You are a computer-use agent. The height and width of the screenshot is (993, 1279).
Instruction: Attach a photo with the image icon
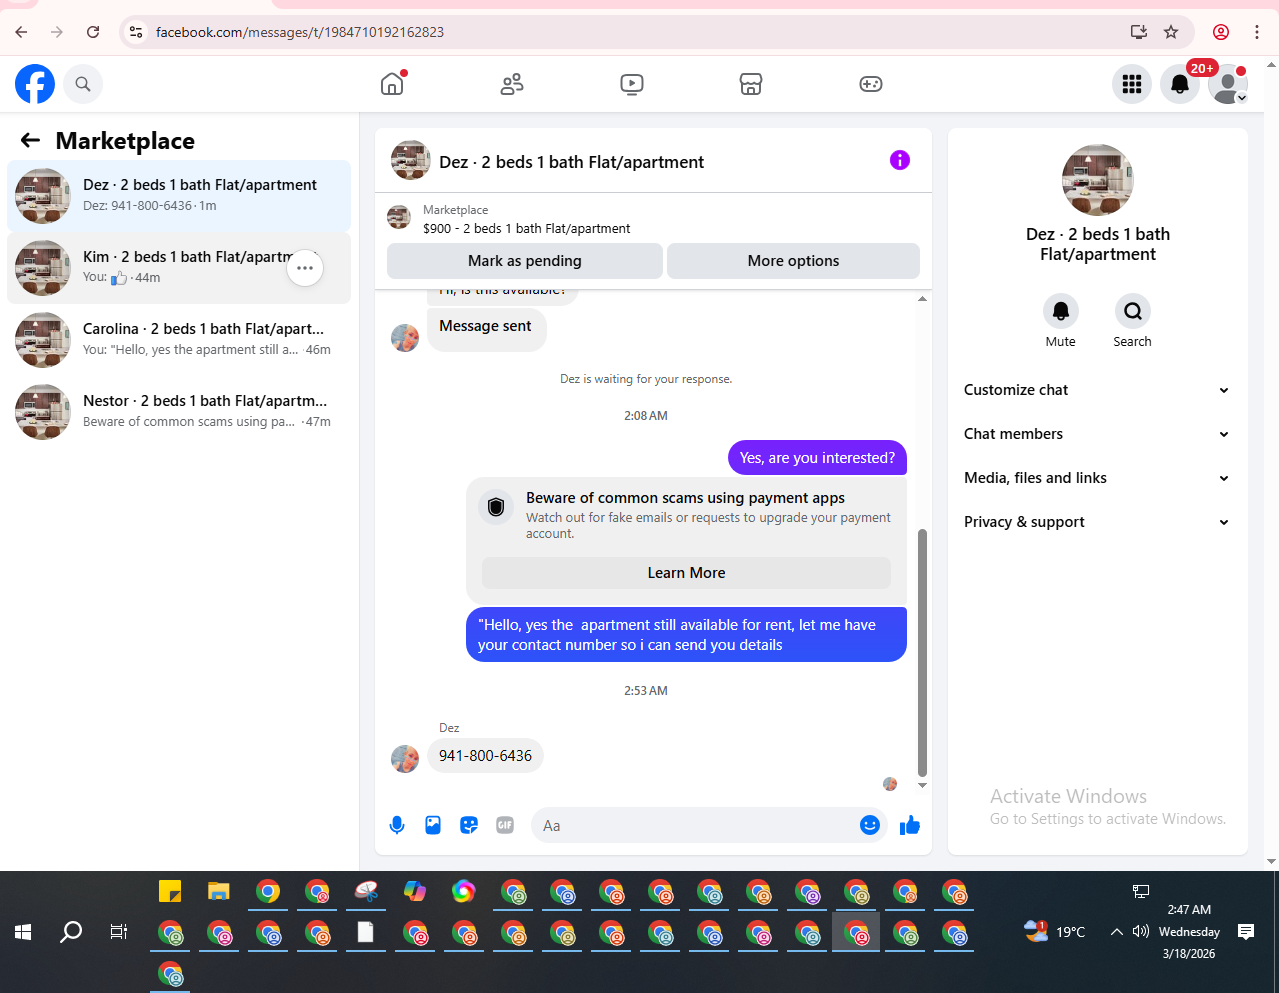coord(433,825)
